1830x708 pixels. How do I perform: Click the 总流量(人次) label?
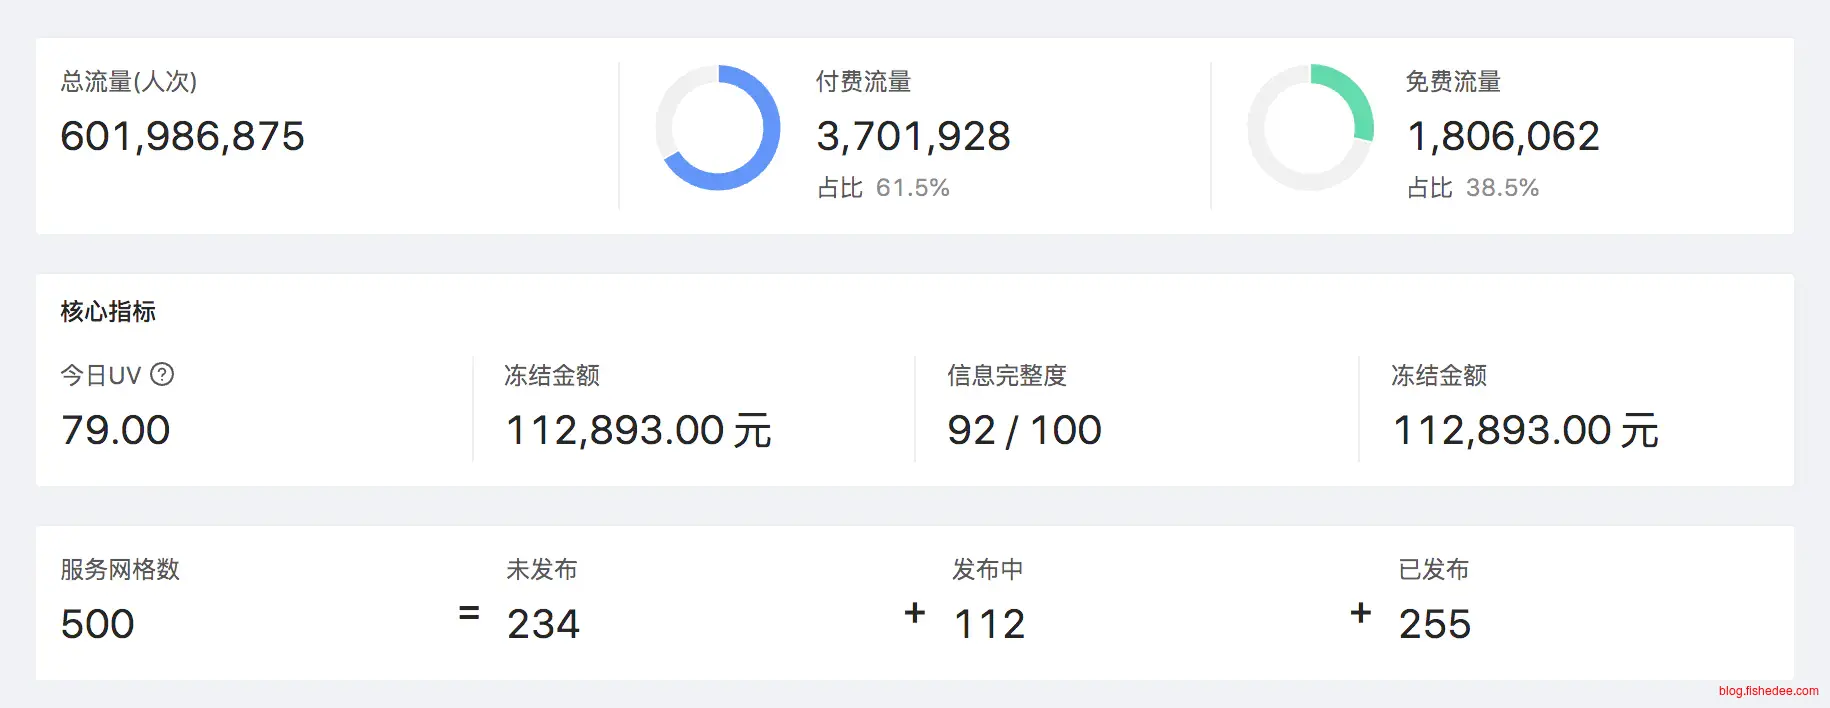129,82
